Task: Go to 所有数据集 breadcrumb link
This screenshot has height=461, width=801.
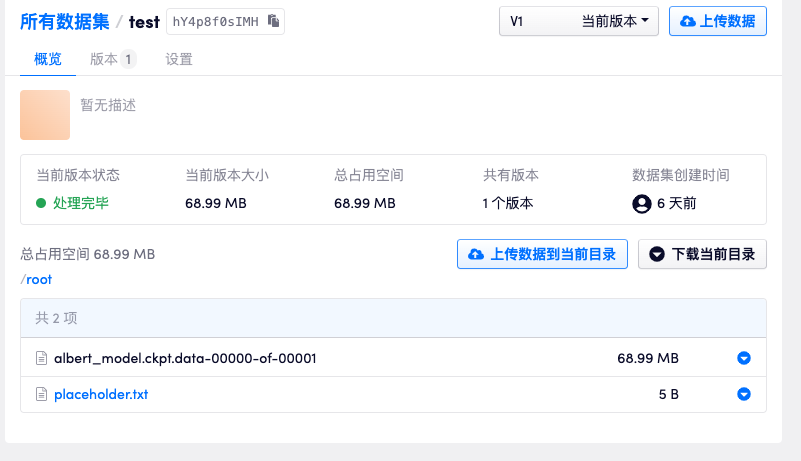Action: pos(64,21)
